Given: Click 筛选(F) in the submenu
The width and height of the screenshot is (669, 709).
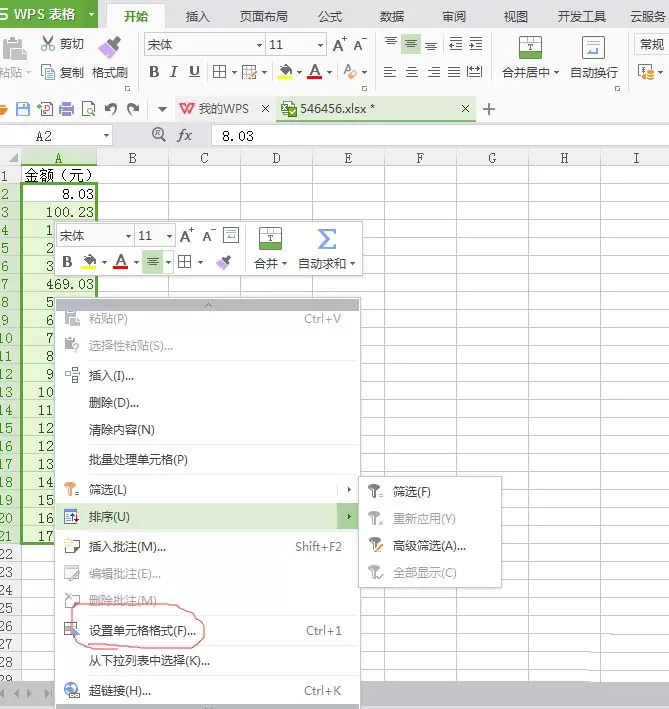Looking at the screenshot, I should [x=430, y=491].
